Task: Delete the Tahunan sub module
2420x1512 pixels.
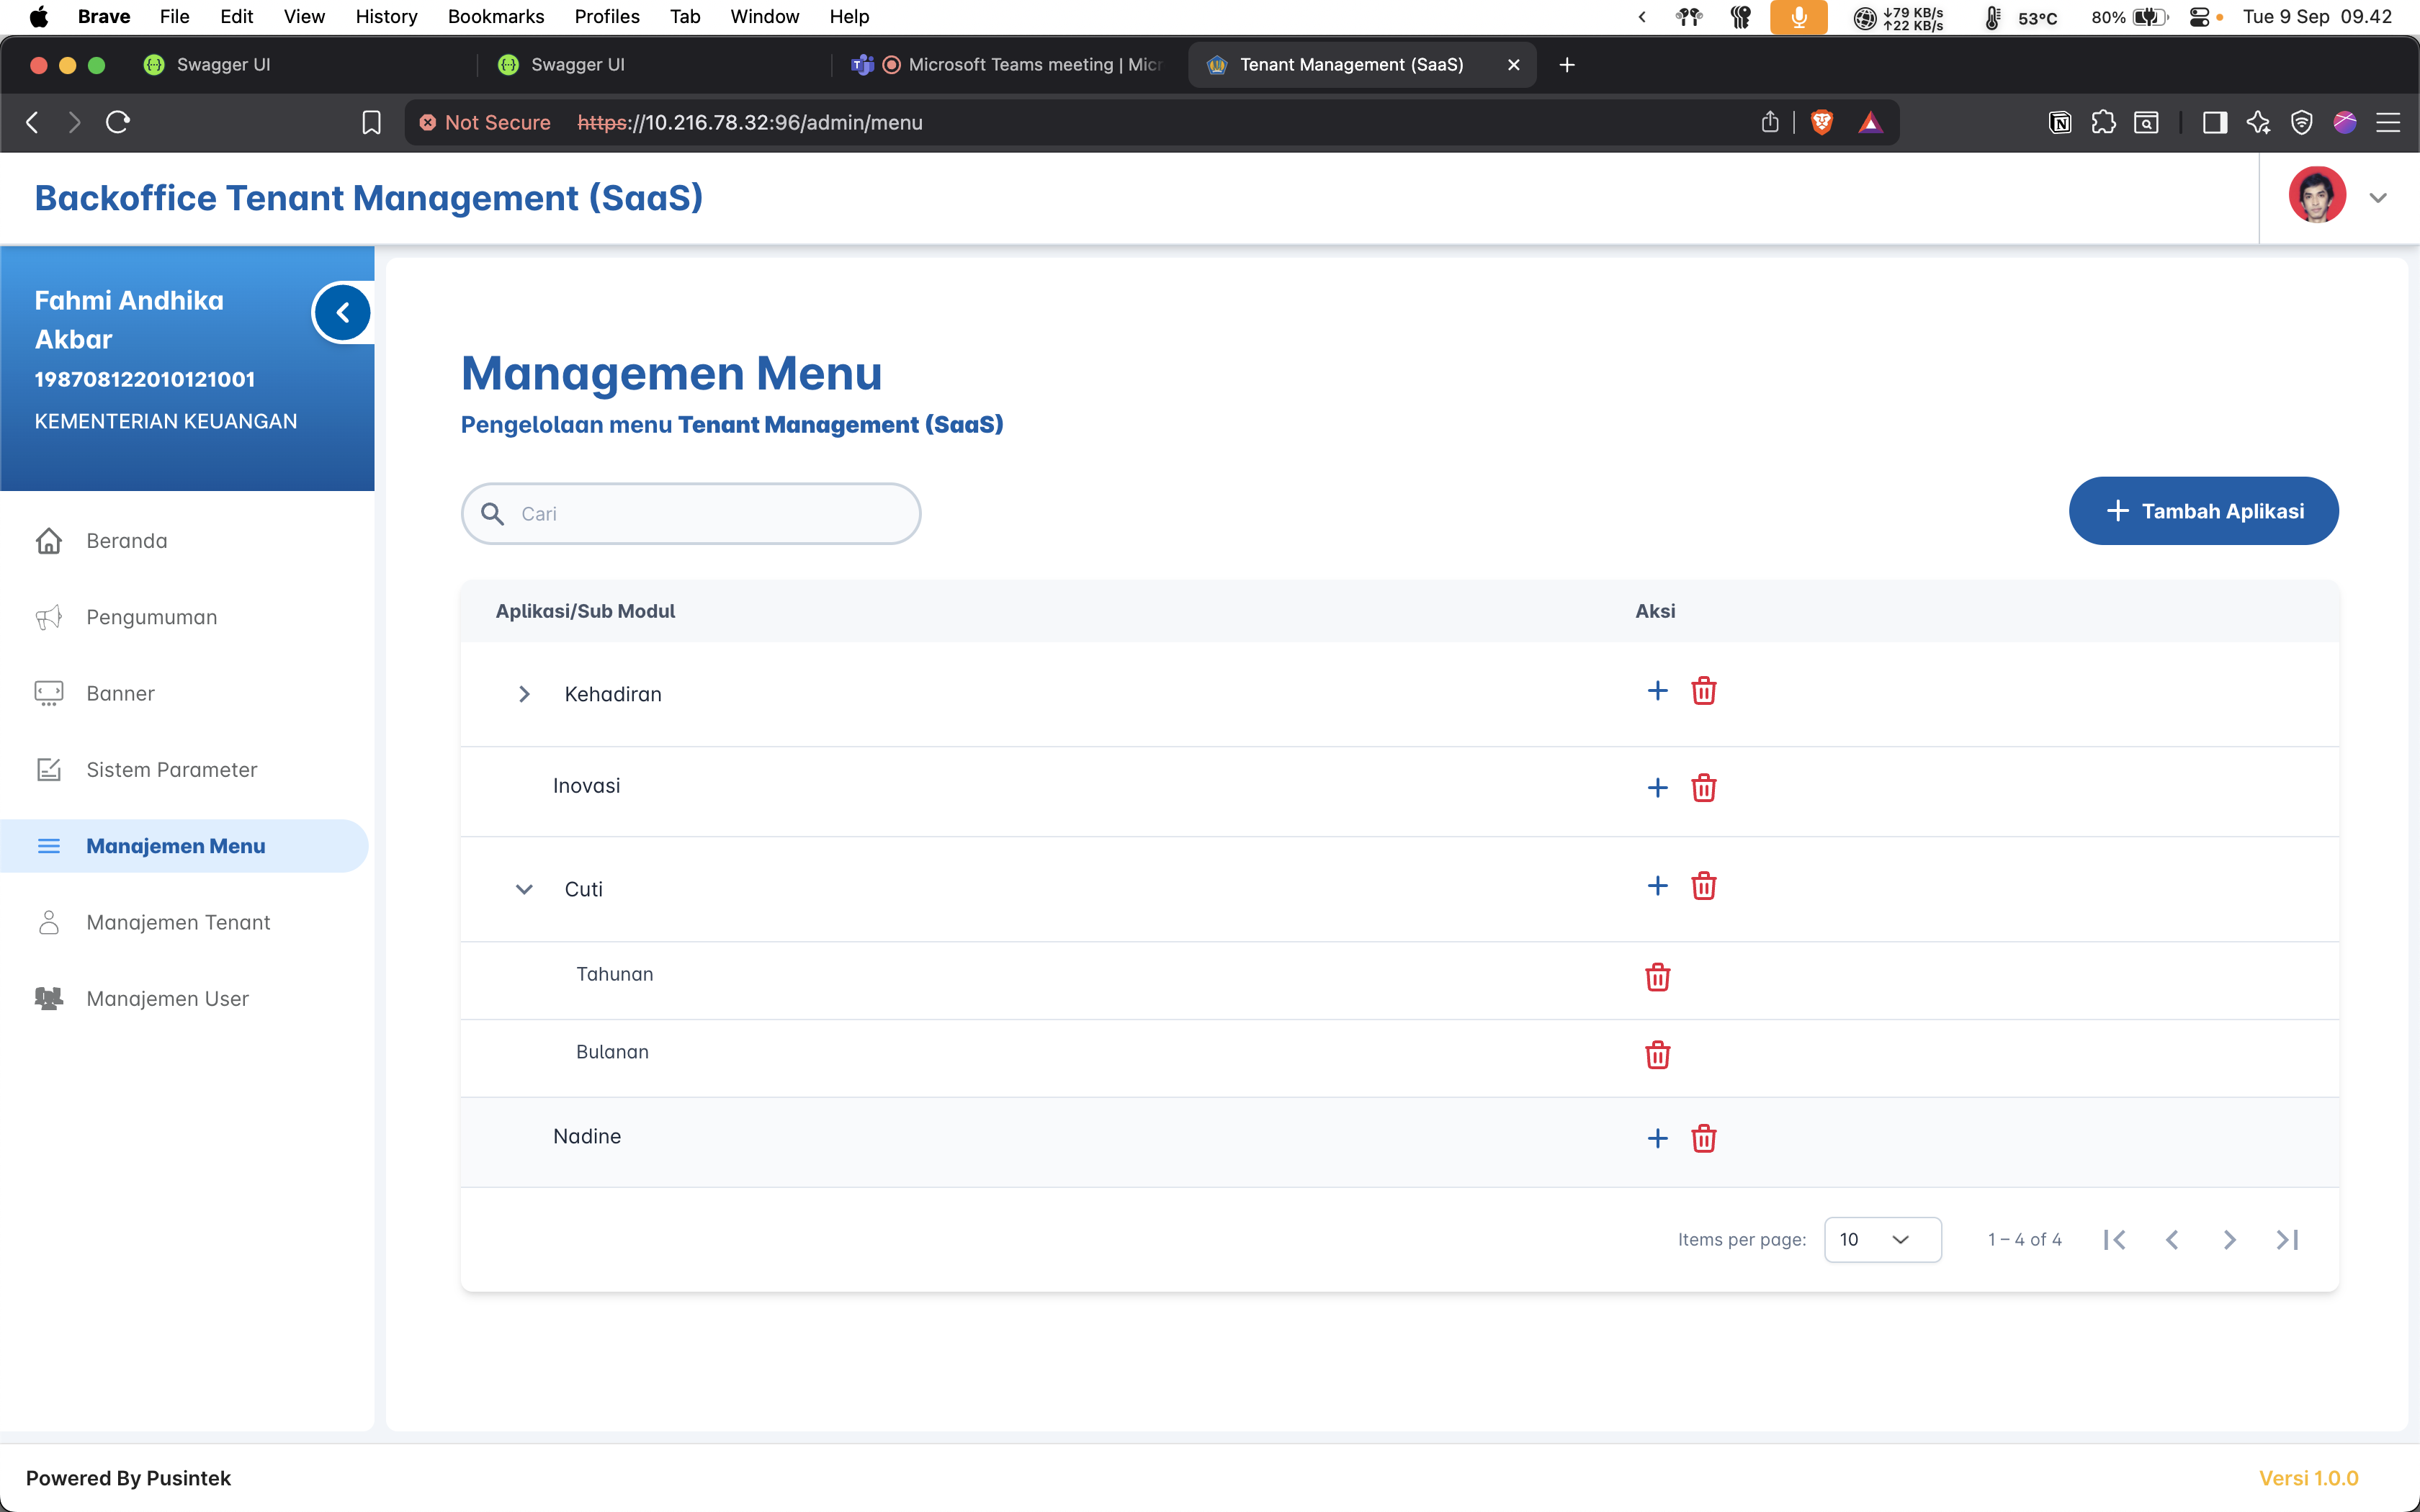Action: [1657, 977]
